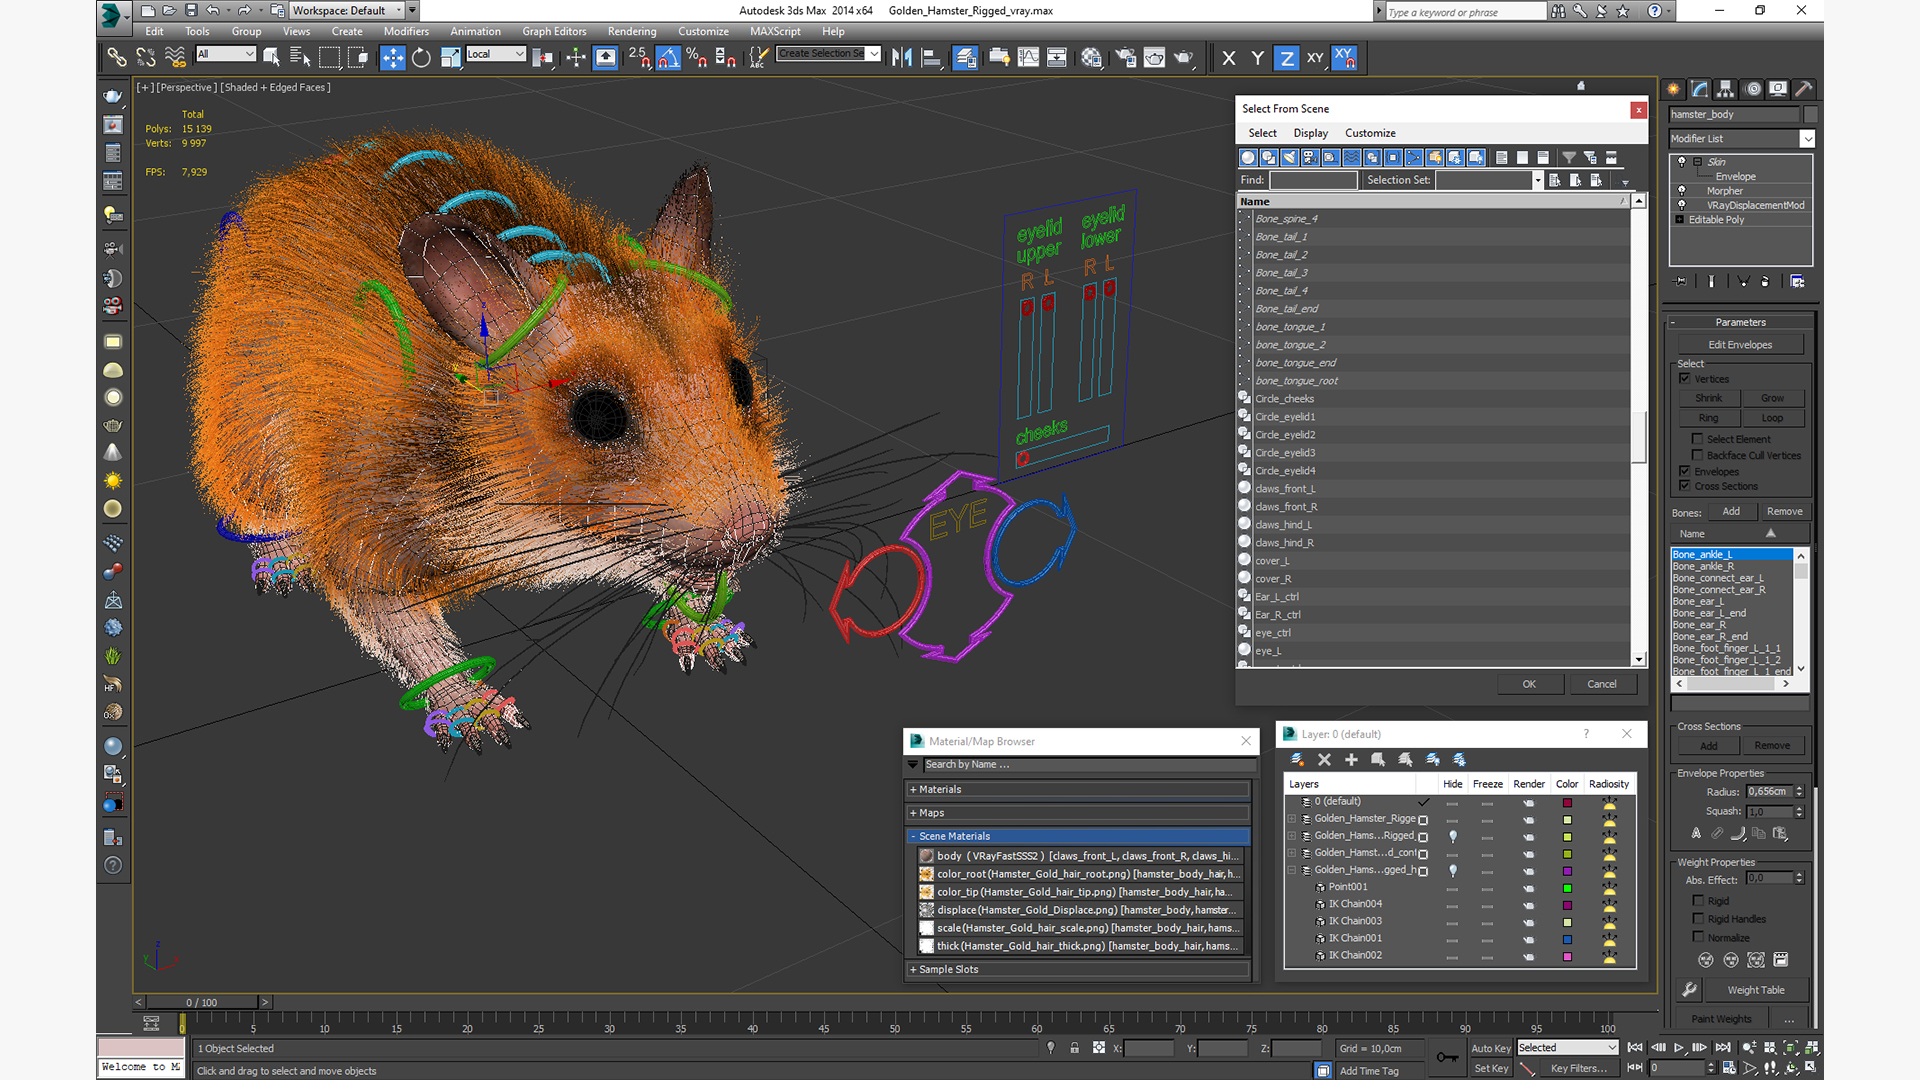Click color swatch of IK Chain001 row
The image size is (1920, 1080).
click(1567, 940)
